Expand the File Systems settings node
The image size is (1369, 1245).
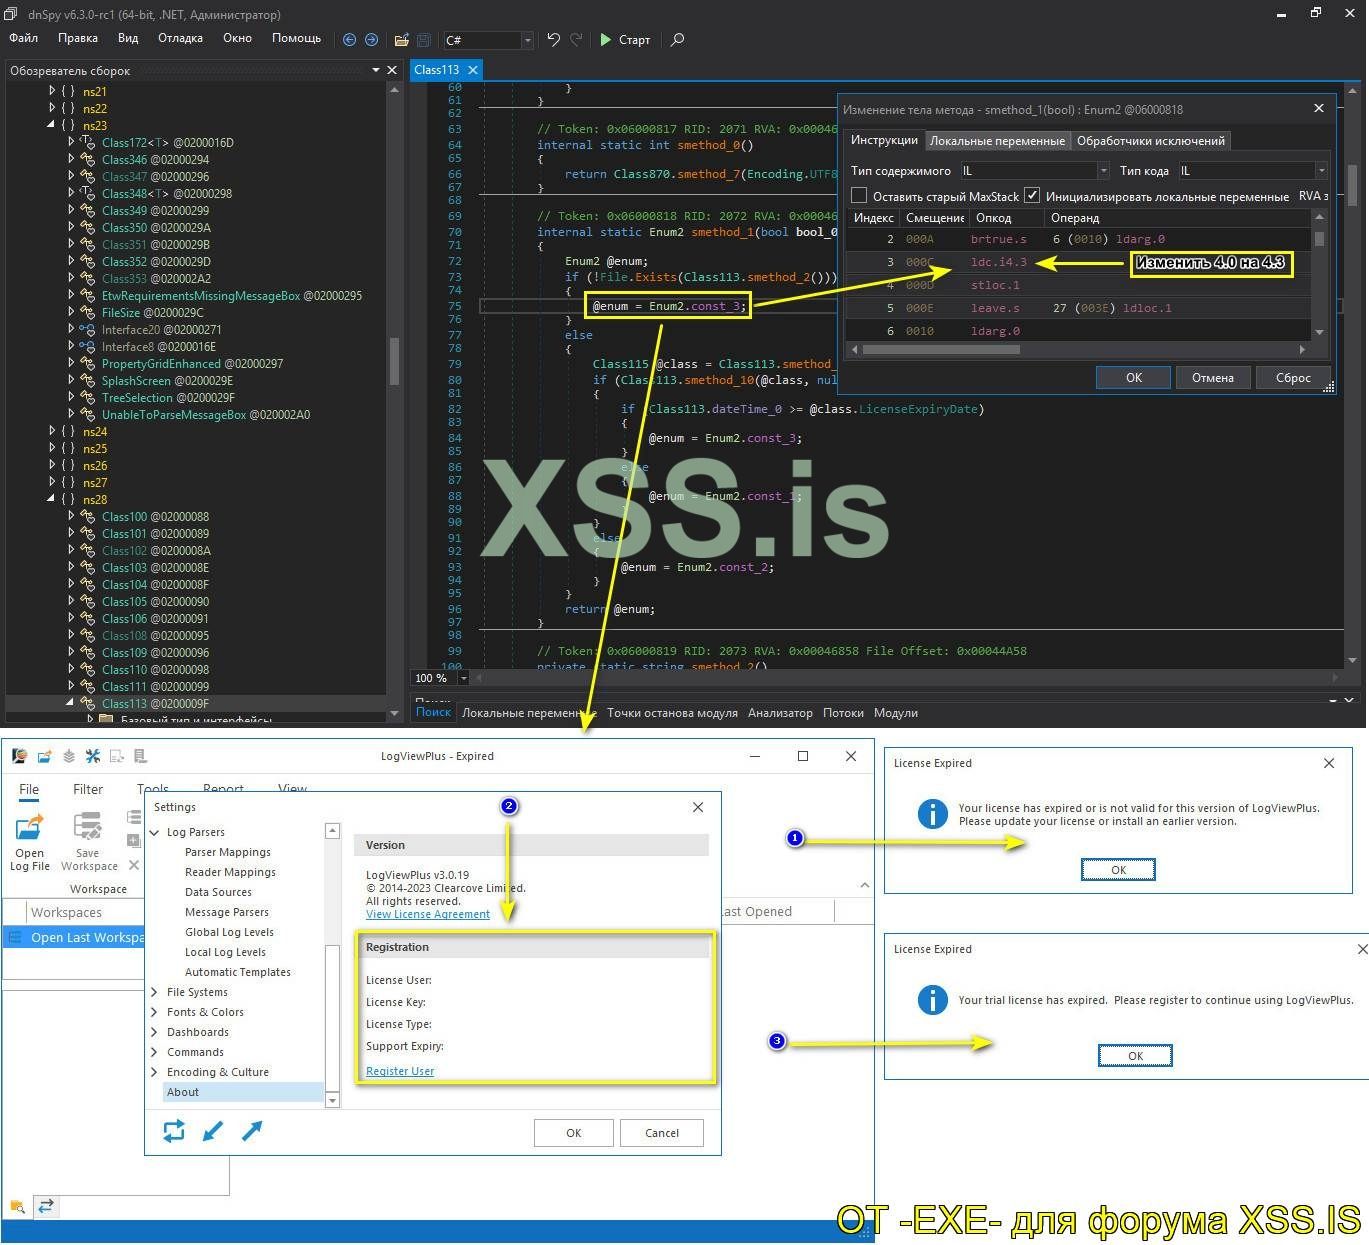[x=155, y=992]
